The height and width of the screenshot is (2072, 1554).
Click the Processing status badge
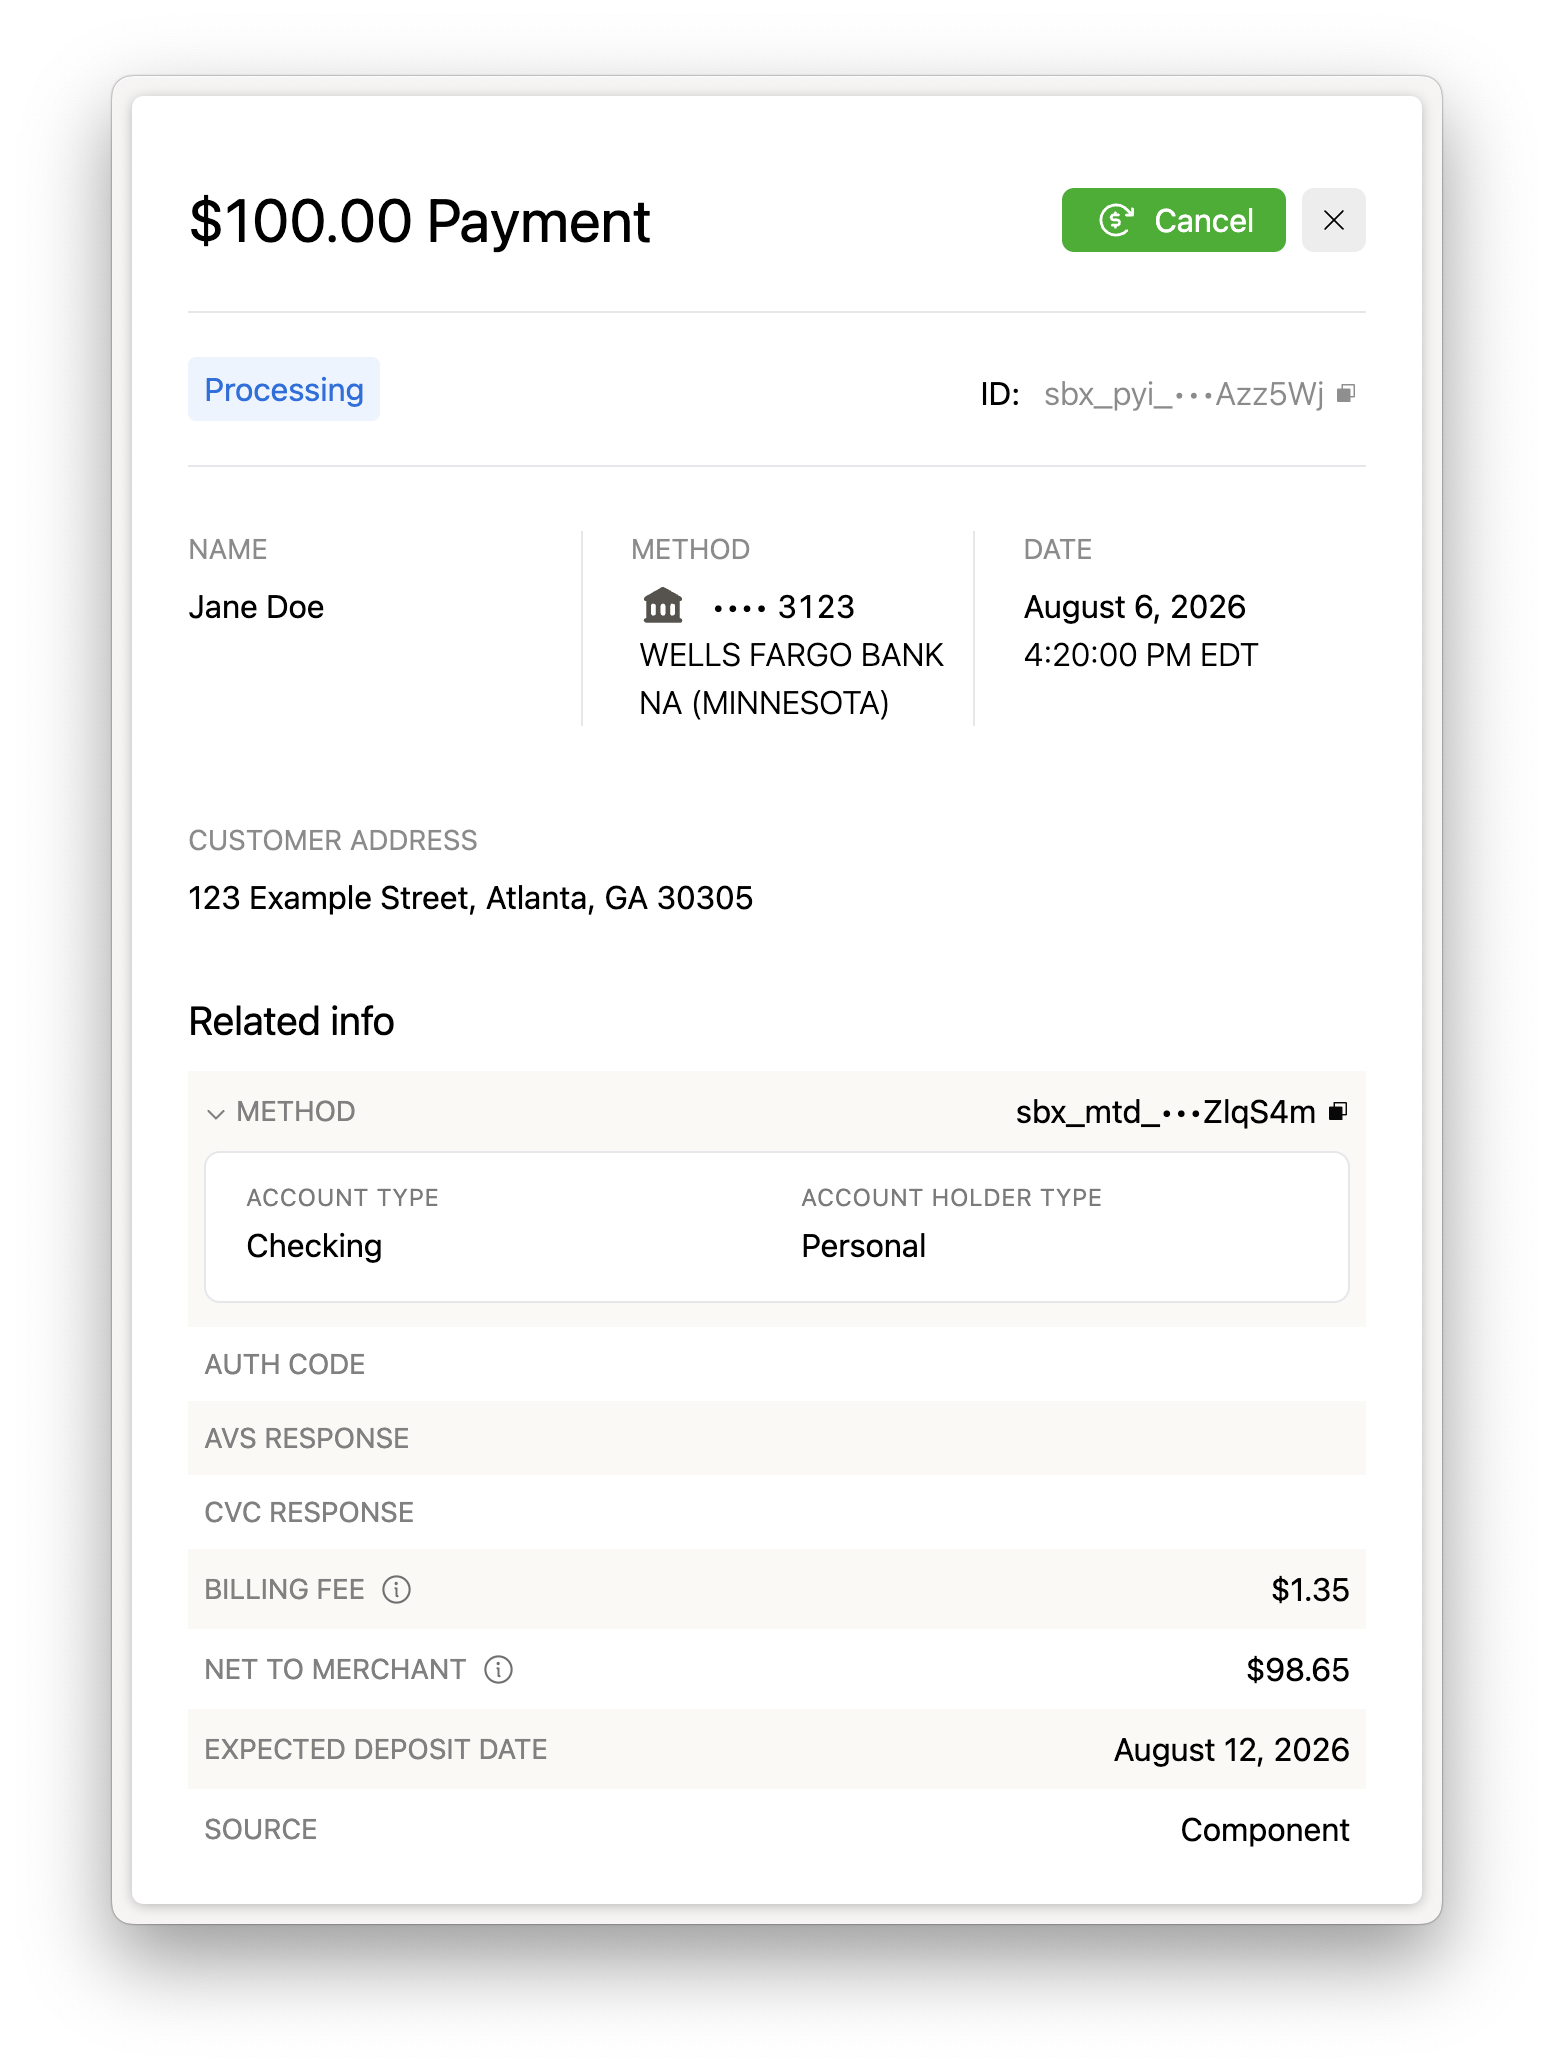(x=284, y=389)
